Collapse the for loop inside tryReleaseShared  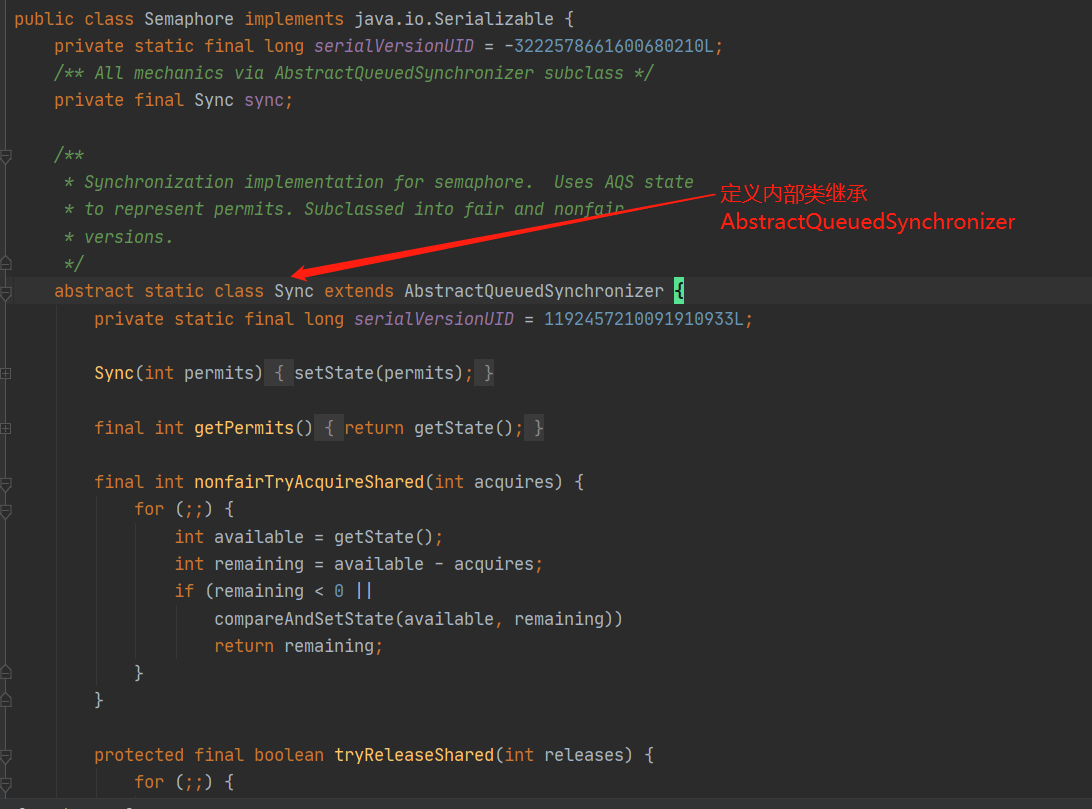(x=6, y=782)
